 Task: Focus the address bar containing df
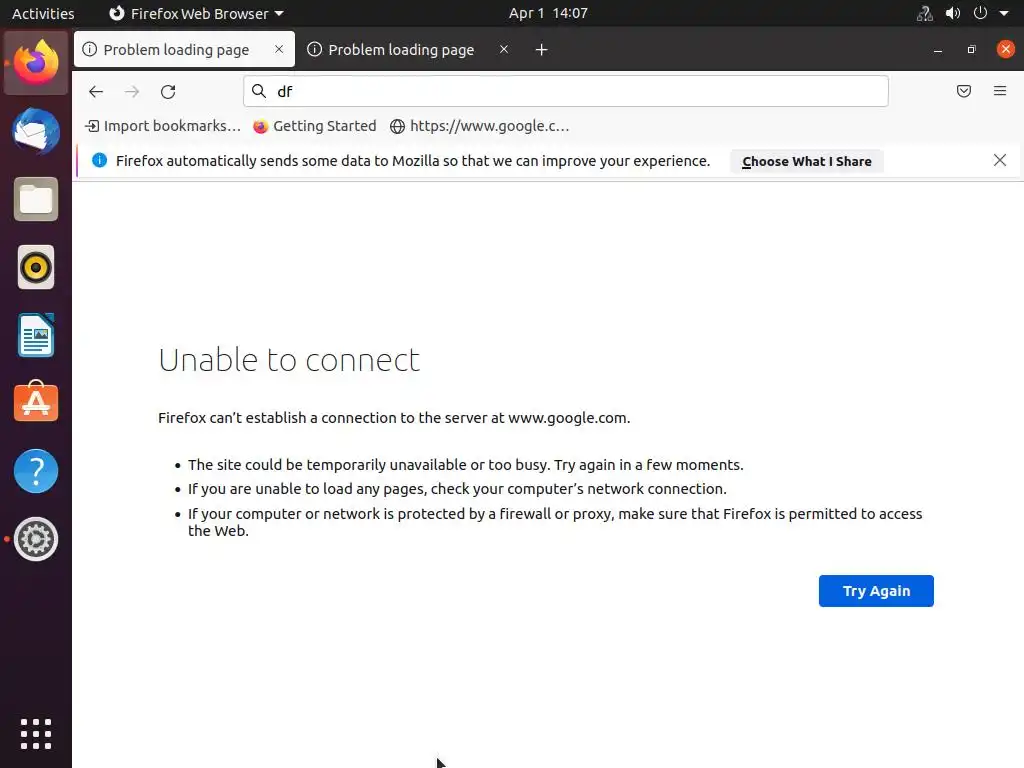[566, 91]
